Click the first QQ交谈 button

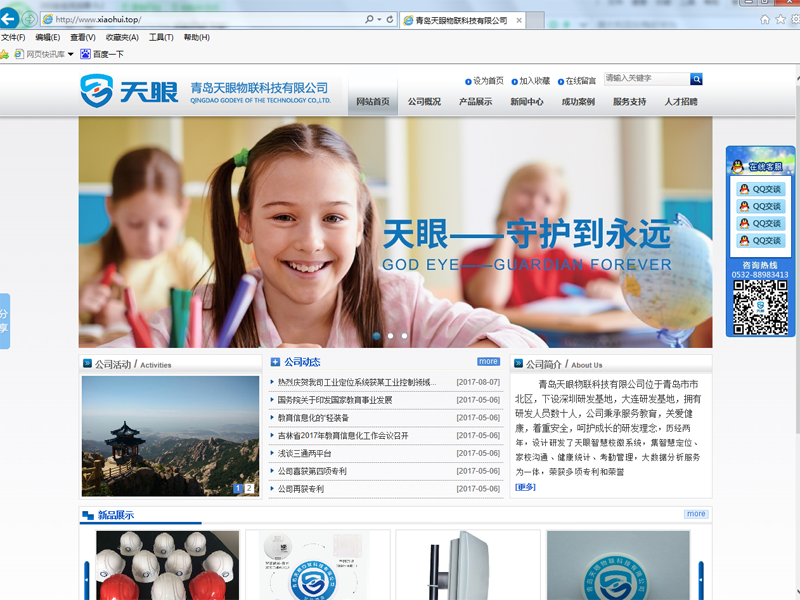[760, 189]
